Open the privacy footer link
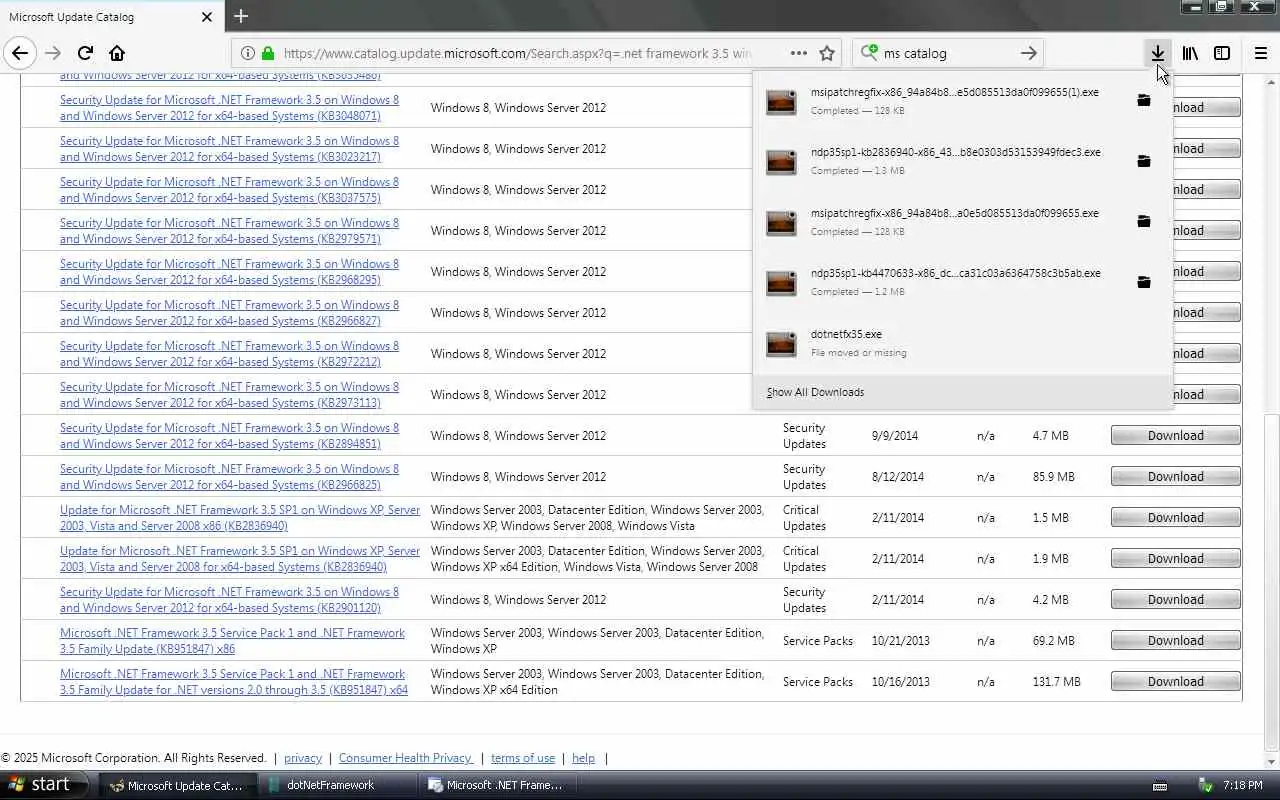The image size is (1280, 800). (303, 758)
